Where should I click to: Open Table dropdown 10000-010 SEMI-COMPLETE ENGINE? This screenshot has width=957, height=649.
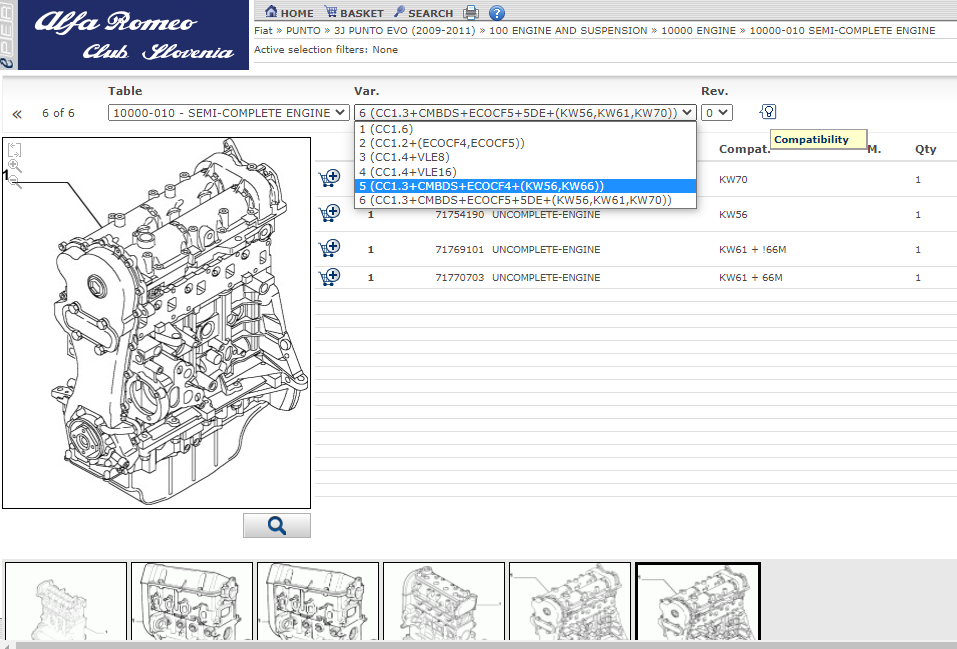(x=228, y=112)
